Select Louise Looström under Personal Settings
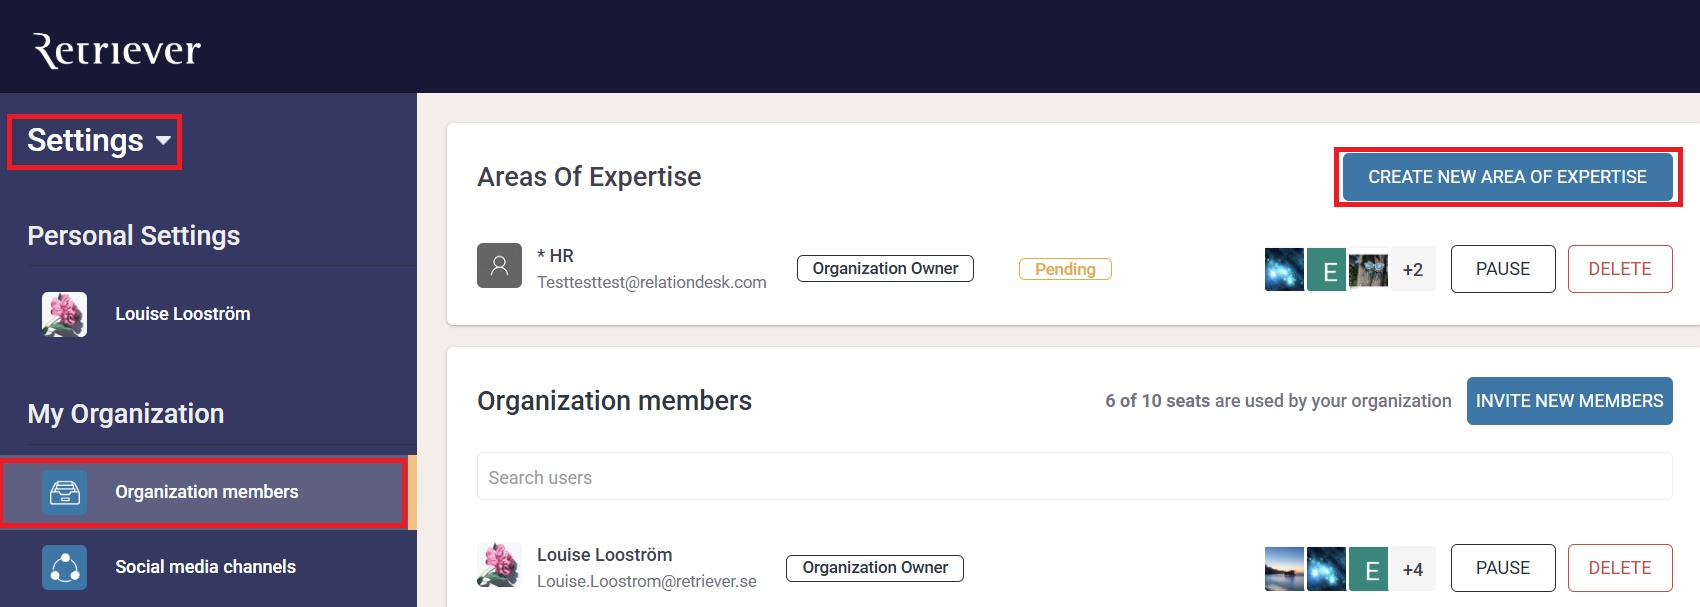Viewport: 1700px width, 607px height. pos(182,314)
